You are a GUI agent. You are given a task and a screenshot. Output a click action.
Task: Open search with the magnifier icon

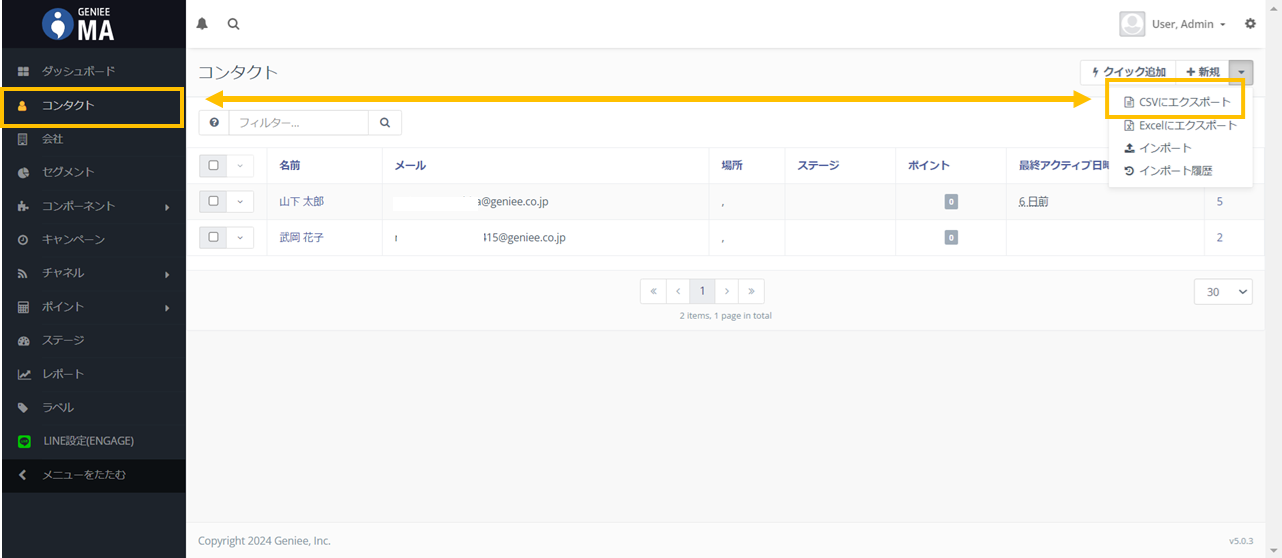click(233, 24)
